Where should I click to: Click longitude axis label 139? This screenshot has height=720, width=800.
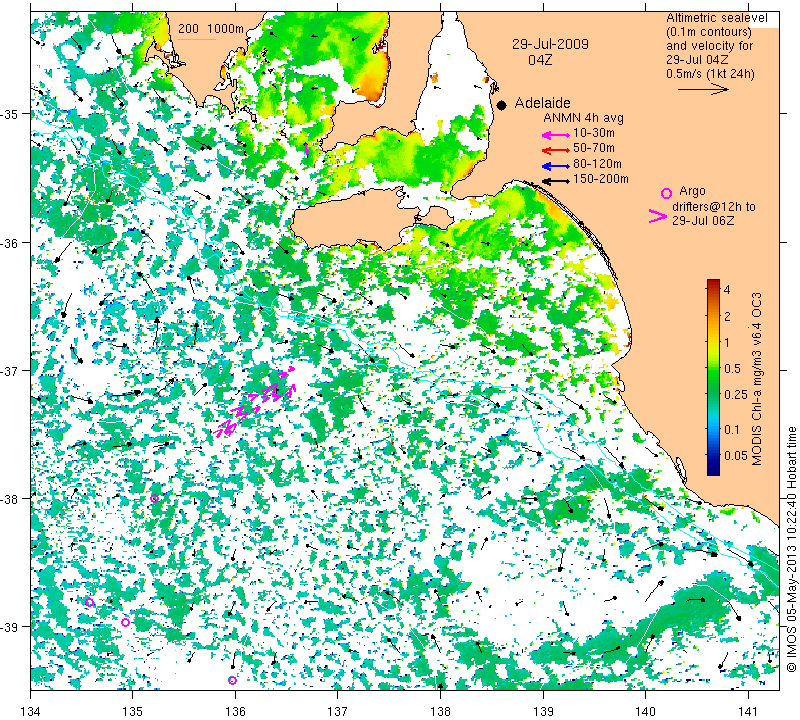click(543, 710)
